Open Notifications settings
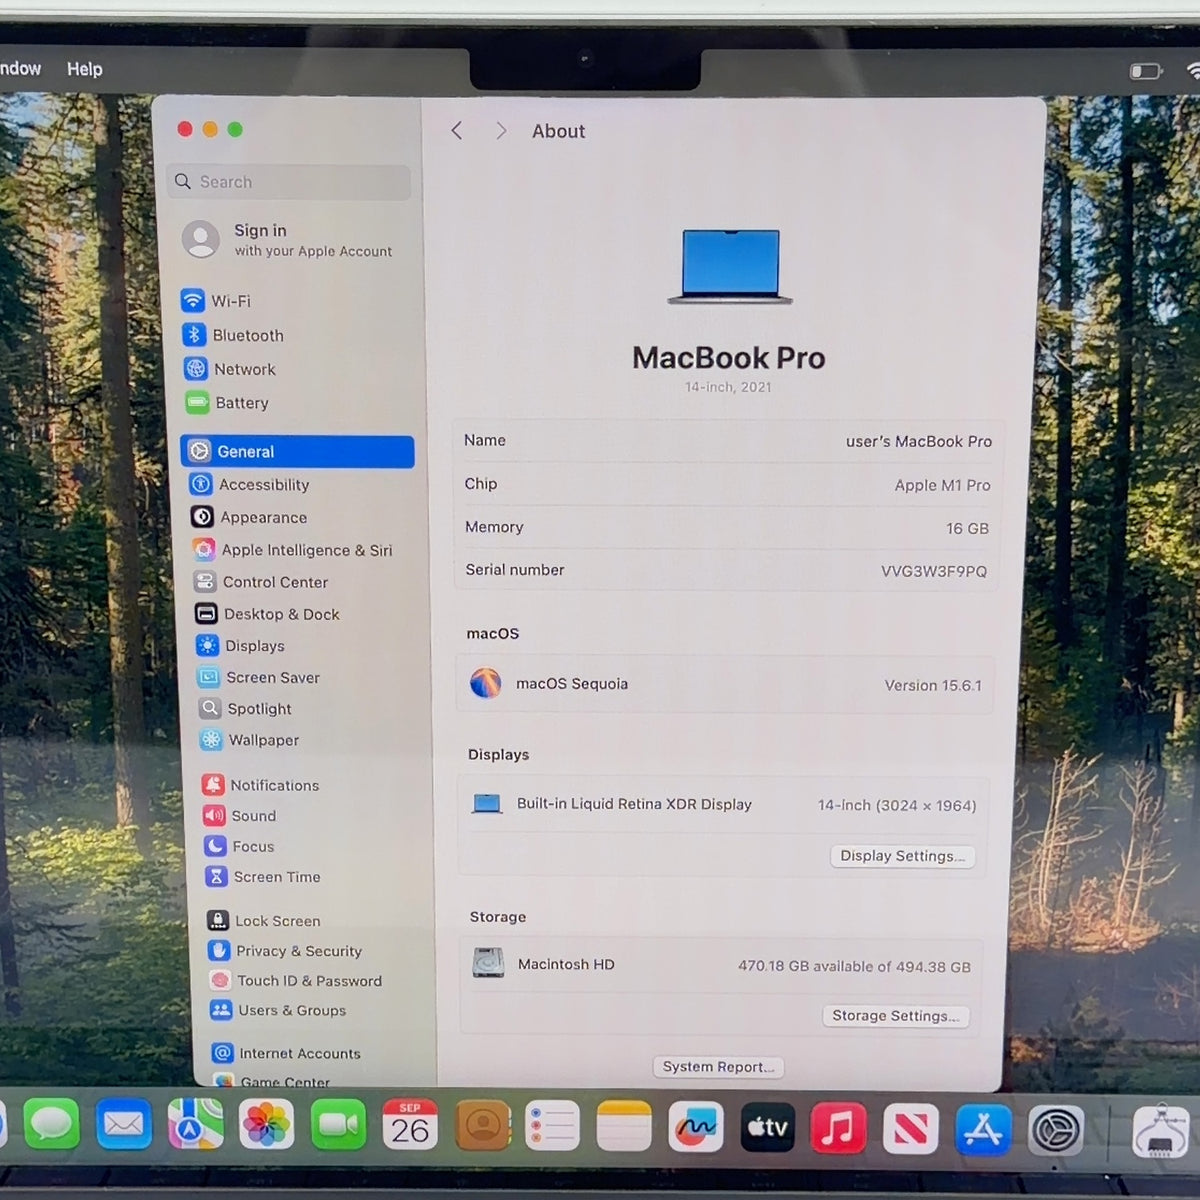This screenshot has width=1200, height=1200. 260,785
